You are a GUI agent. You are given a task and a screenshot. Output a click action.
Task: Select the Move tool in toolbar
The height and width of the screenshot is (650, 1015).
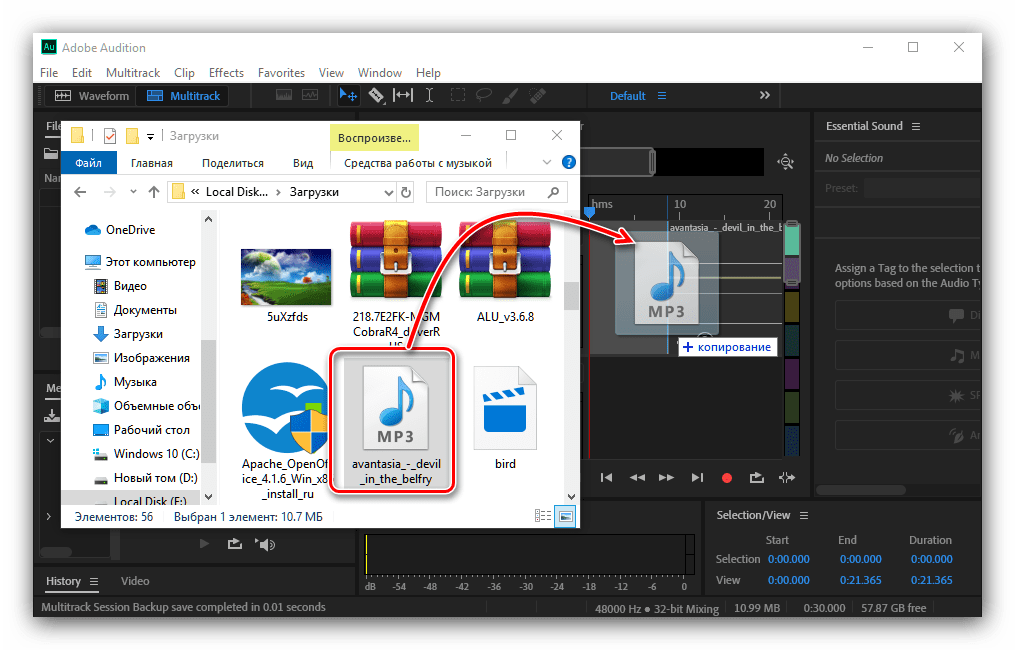coord(349,96)
